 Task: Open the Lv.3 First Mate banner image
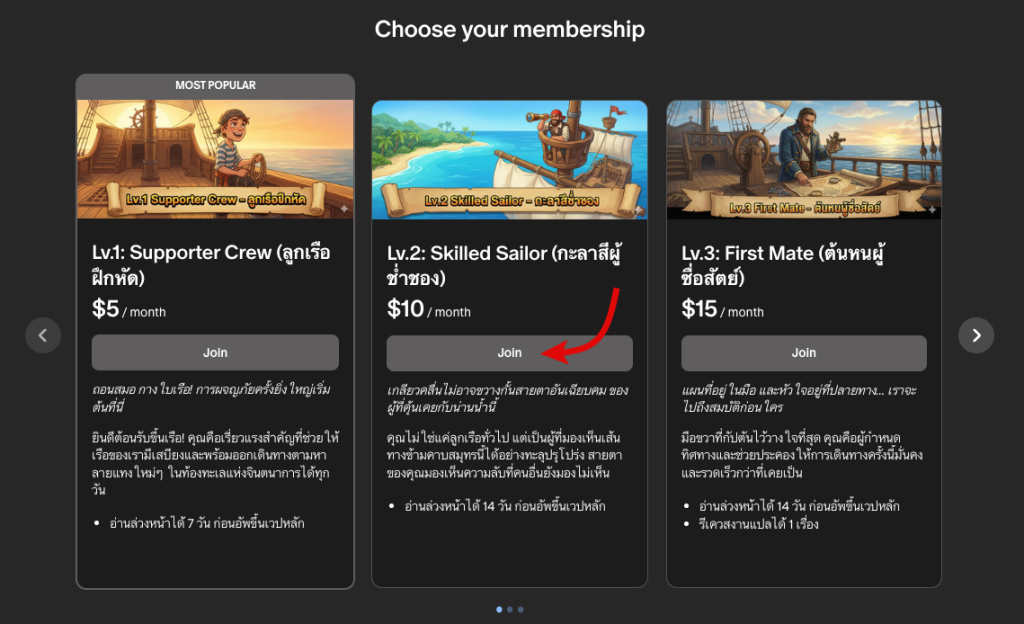click(x=804, y=159)
